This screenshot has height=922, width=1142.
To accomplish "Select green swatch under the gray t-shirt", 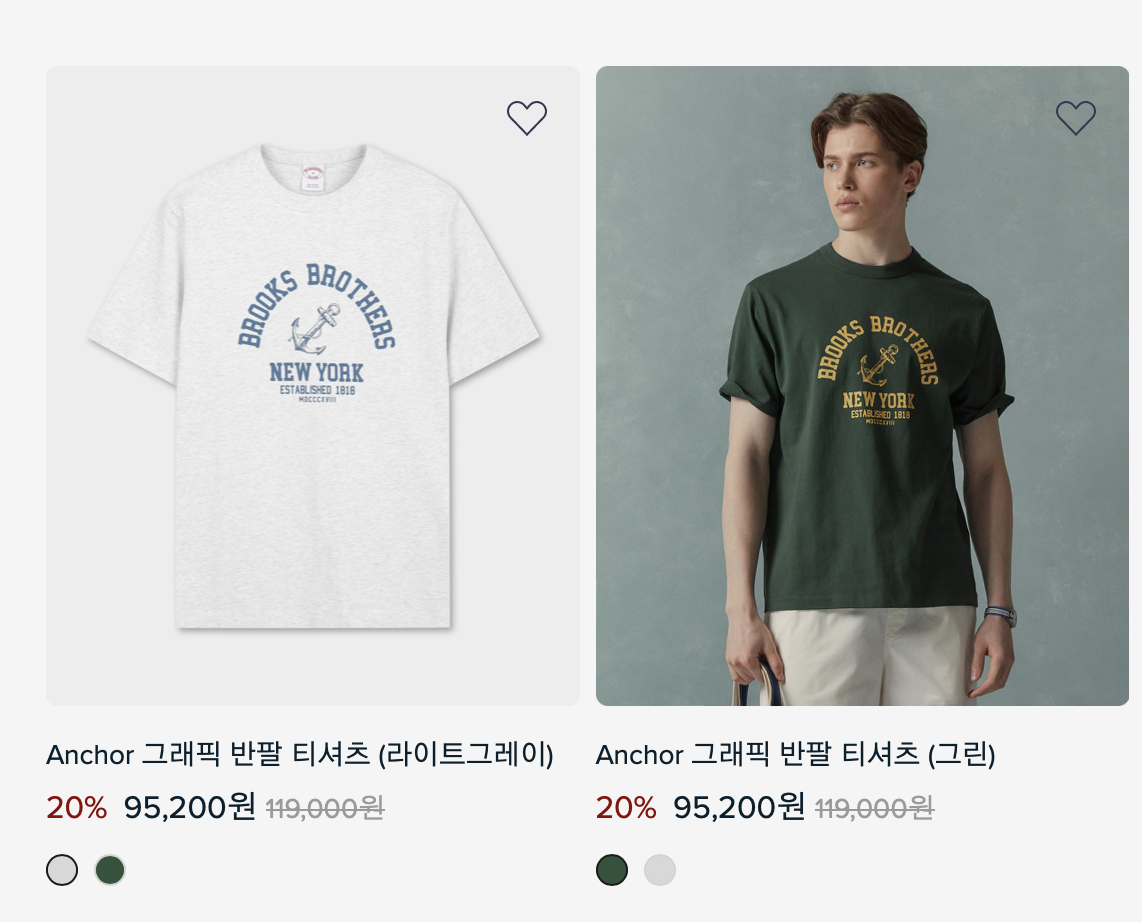I will [110, 870].
